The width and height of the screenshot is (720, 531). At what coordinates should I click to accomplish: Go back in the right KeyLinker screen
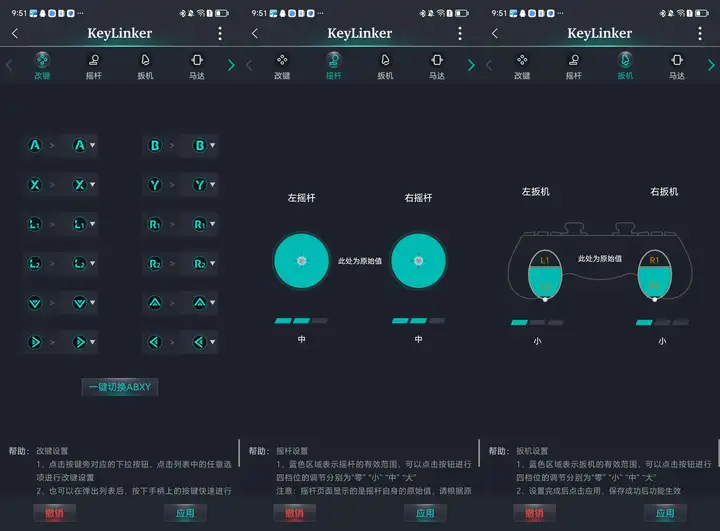(495, 34)
